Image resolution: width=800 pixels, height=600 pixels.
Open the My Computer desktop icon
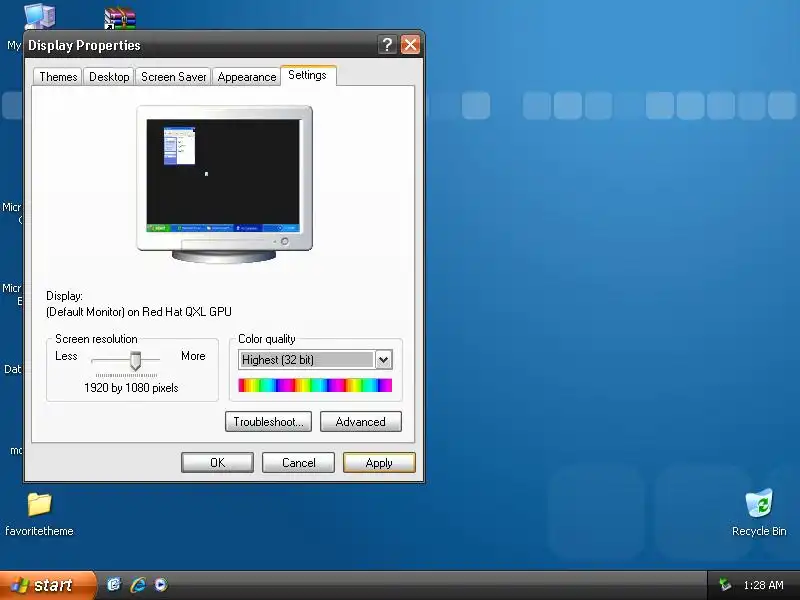[39, 15]
